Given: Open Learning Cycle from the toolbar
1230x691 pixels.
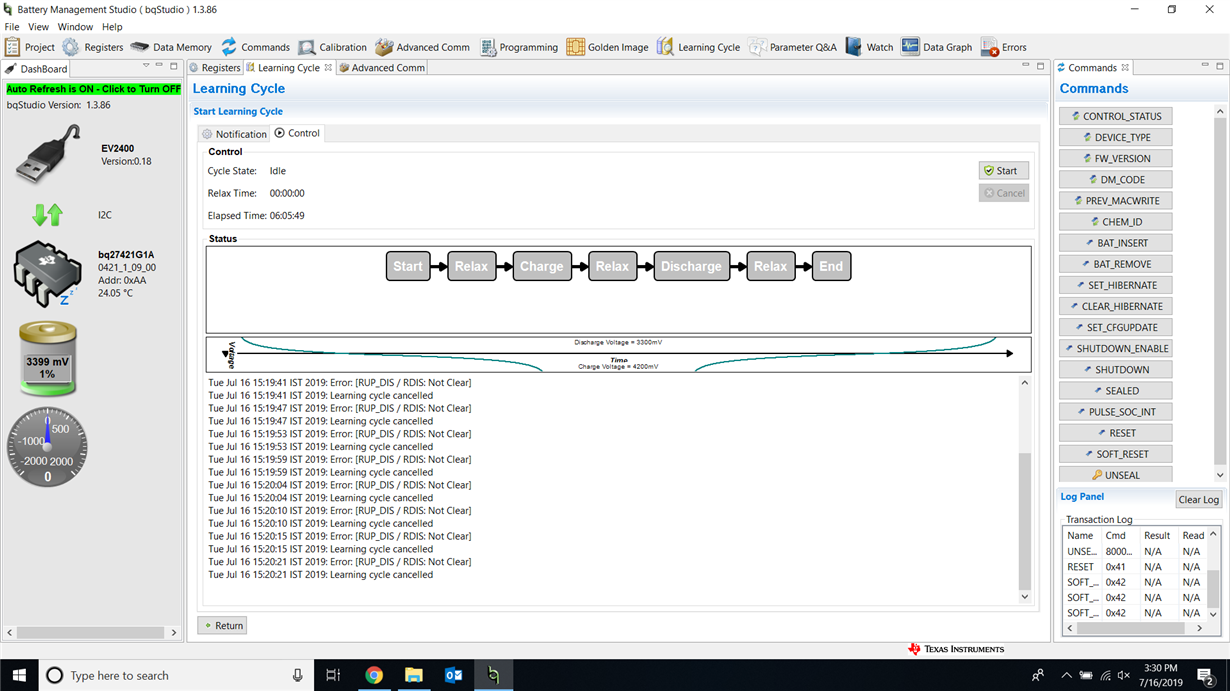Looking at the screenshot, I should [699, 47].
